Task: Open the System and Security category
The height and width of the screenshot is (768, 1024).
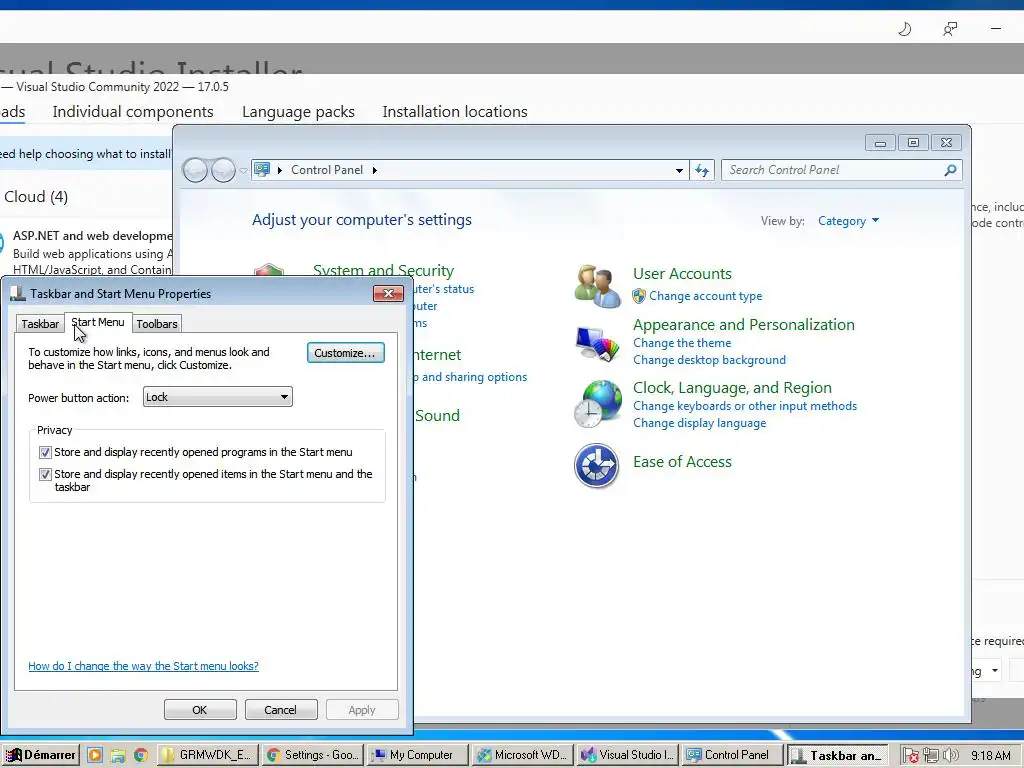Action: (x=383, y=270)
